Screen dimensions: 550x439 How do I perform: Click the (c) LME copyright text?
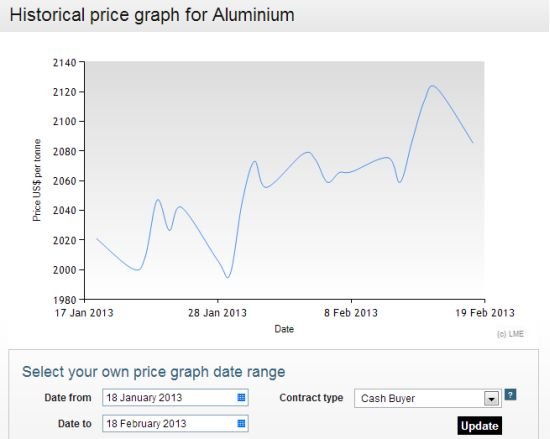click(x=510, y=334)
